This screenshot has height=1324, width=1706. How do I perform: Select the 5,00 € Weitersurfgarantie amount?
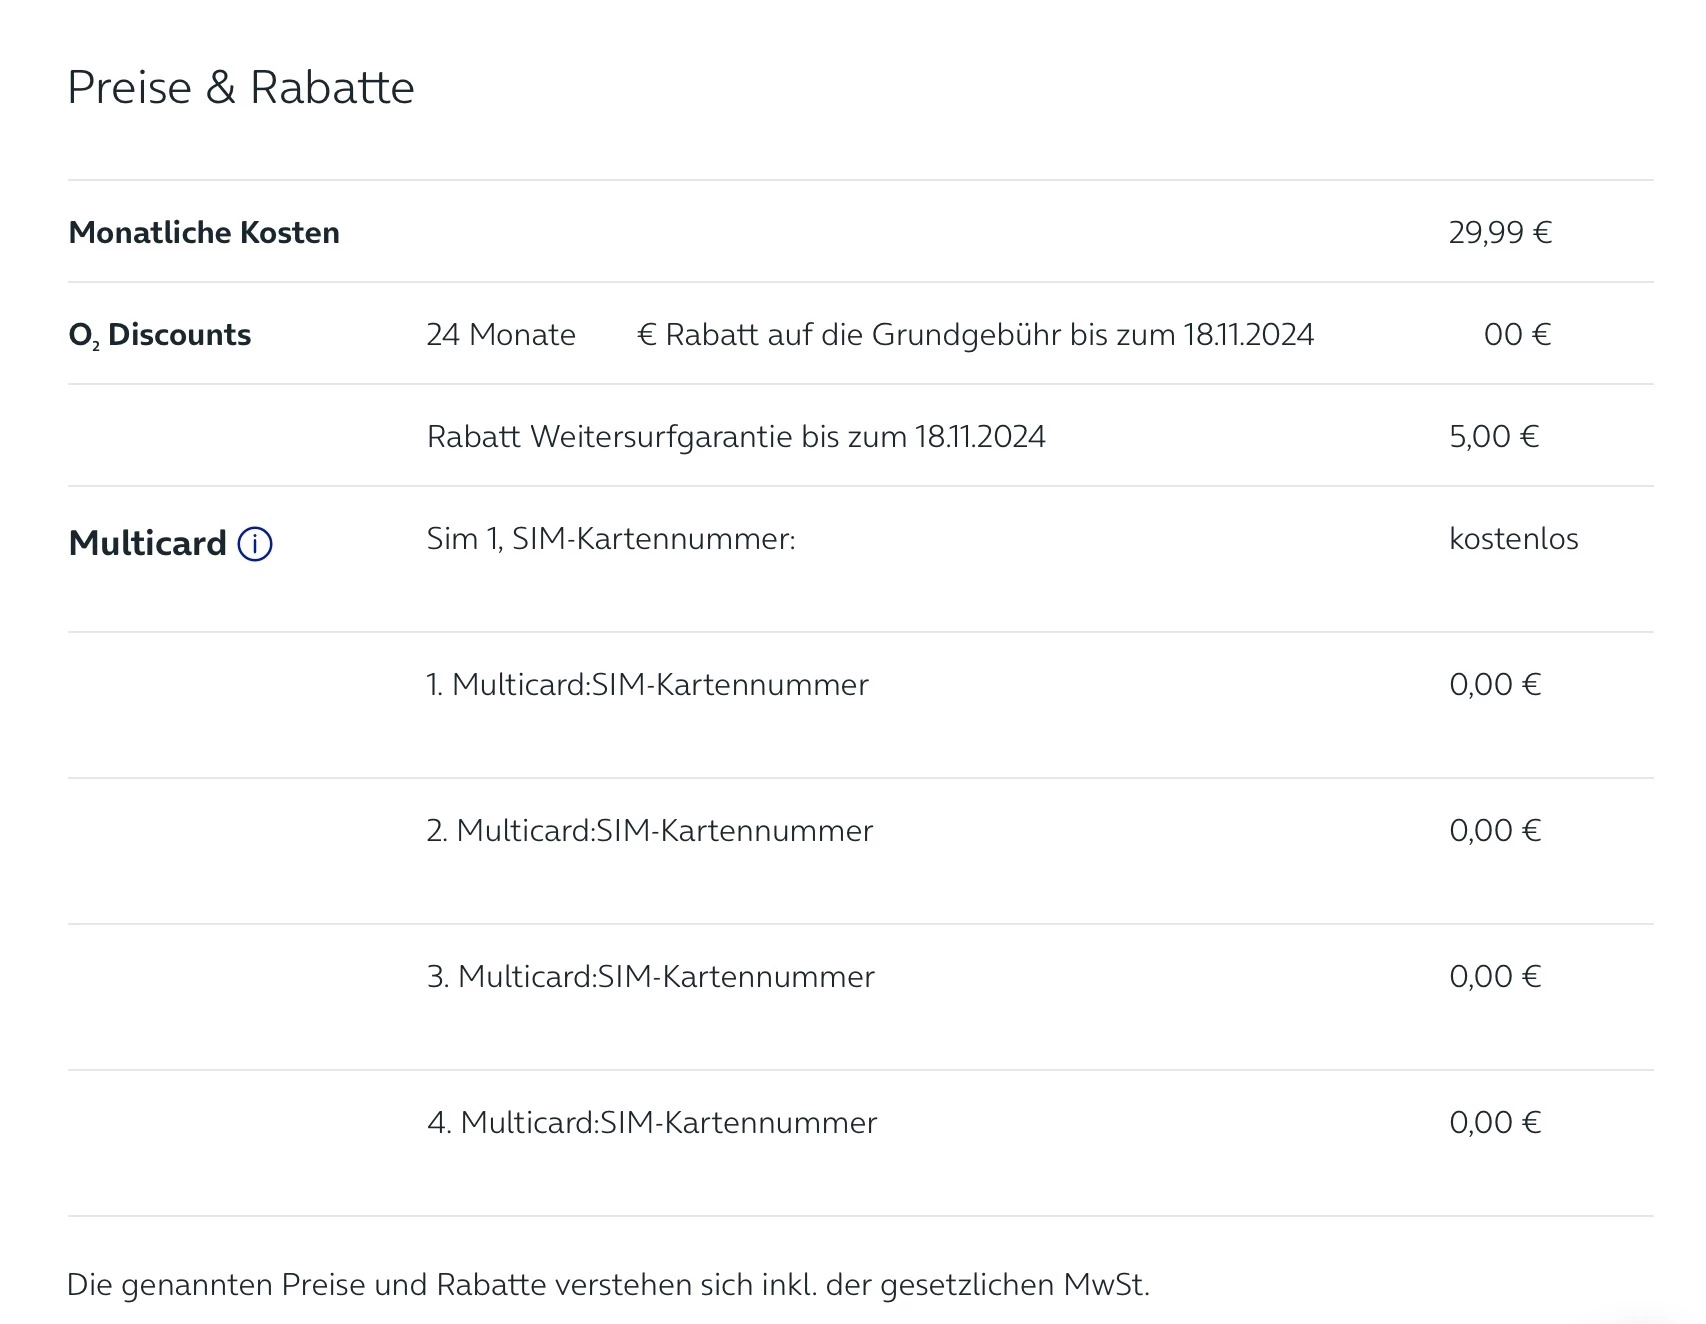click(1493, 437)
